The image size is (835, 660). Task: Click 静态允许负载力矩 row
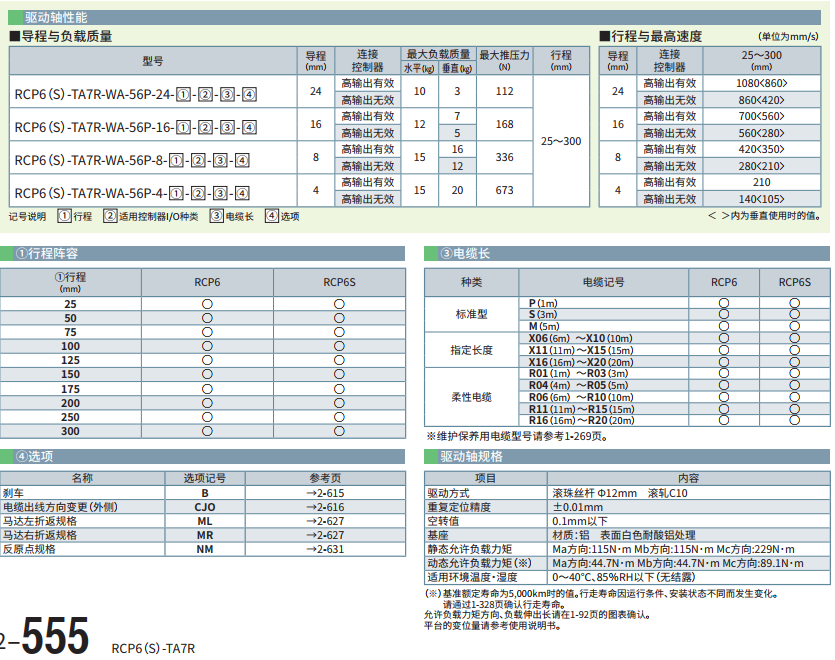(x=627, y=549)
